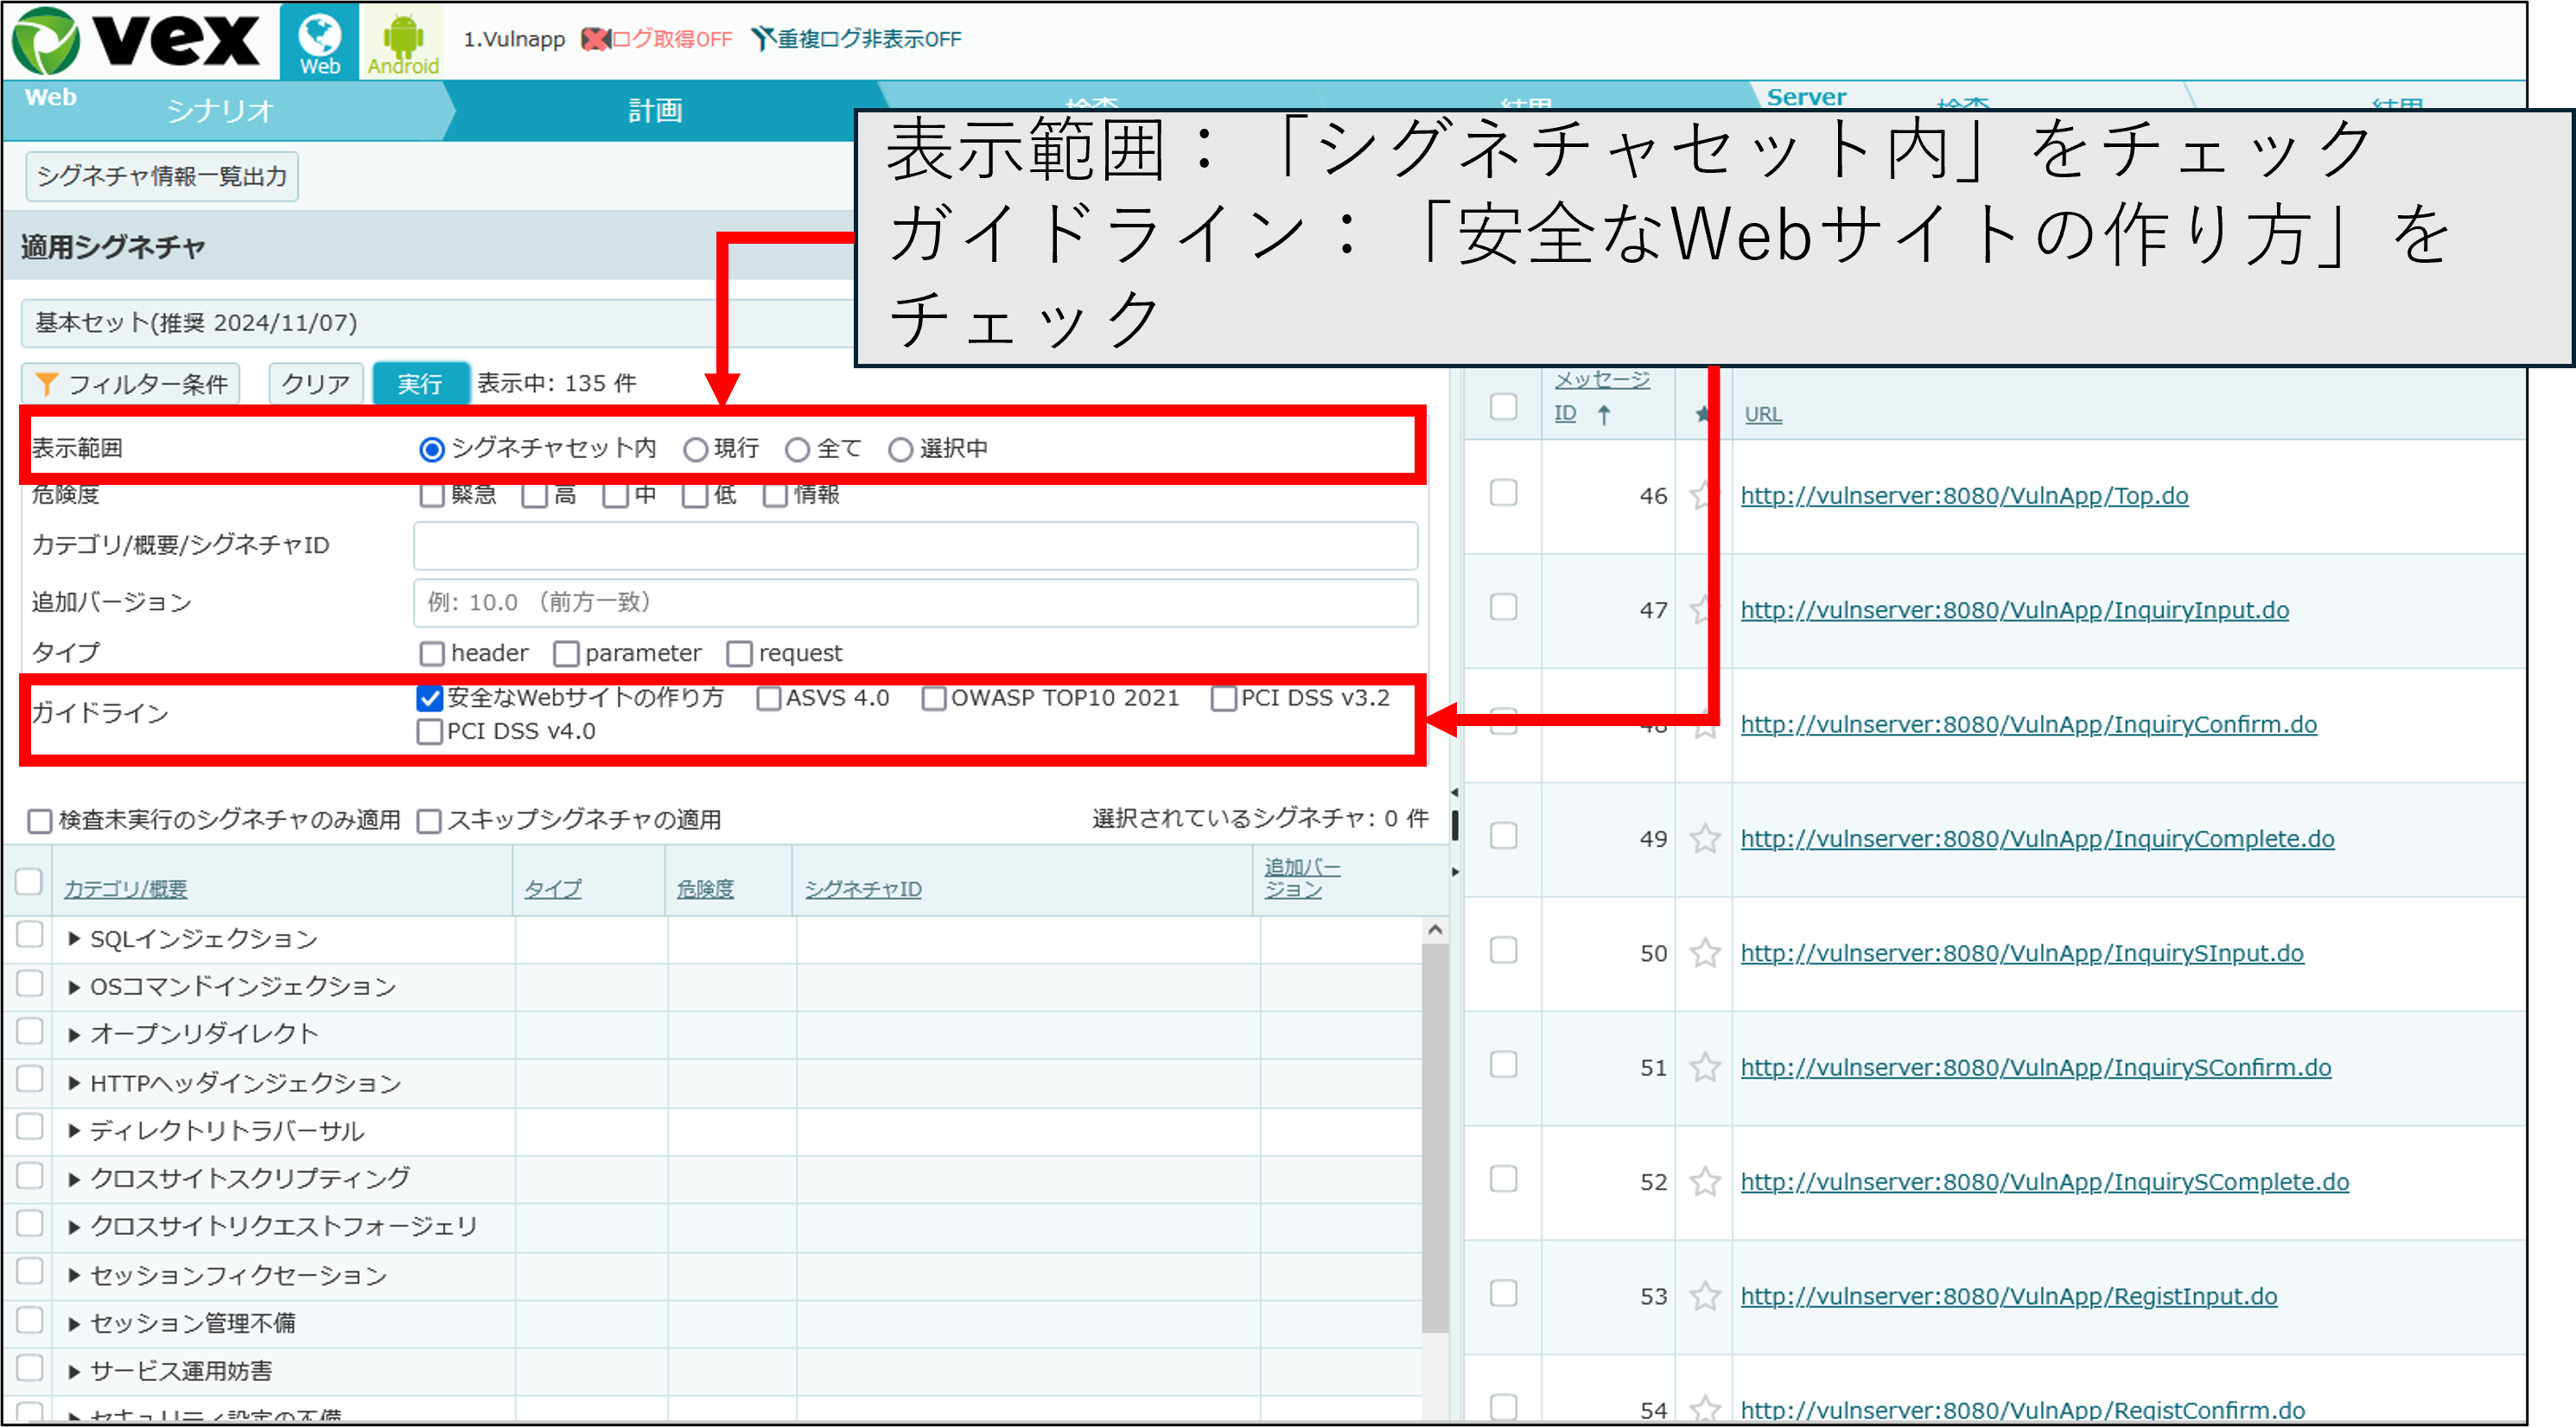Check the 検査未実行のシグネチャのみ適用 checkbox
Screen dimensions: 2576x1427
click(x=39, y=820)
